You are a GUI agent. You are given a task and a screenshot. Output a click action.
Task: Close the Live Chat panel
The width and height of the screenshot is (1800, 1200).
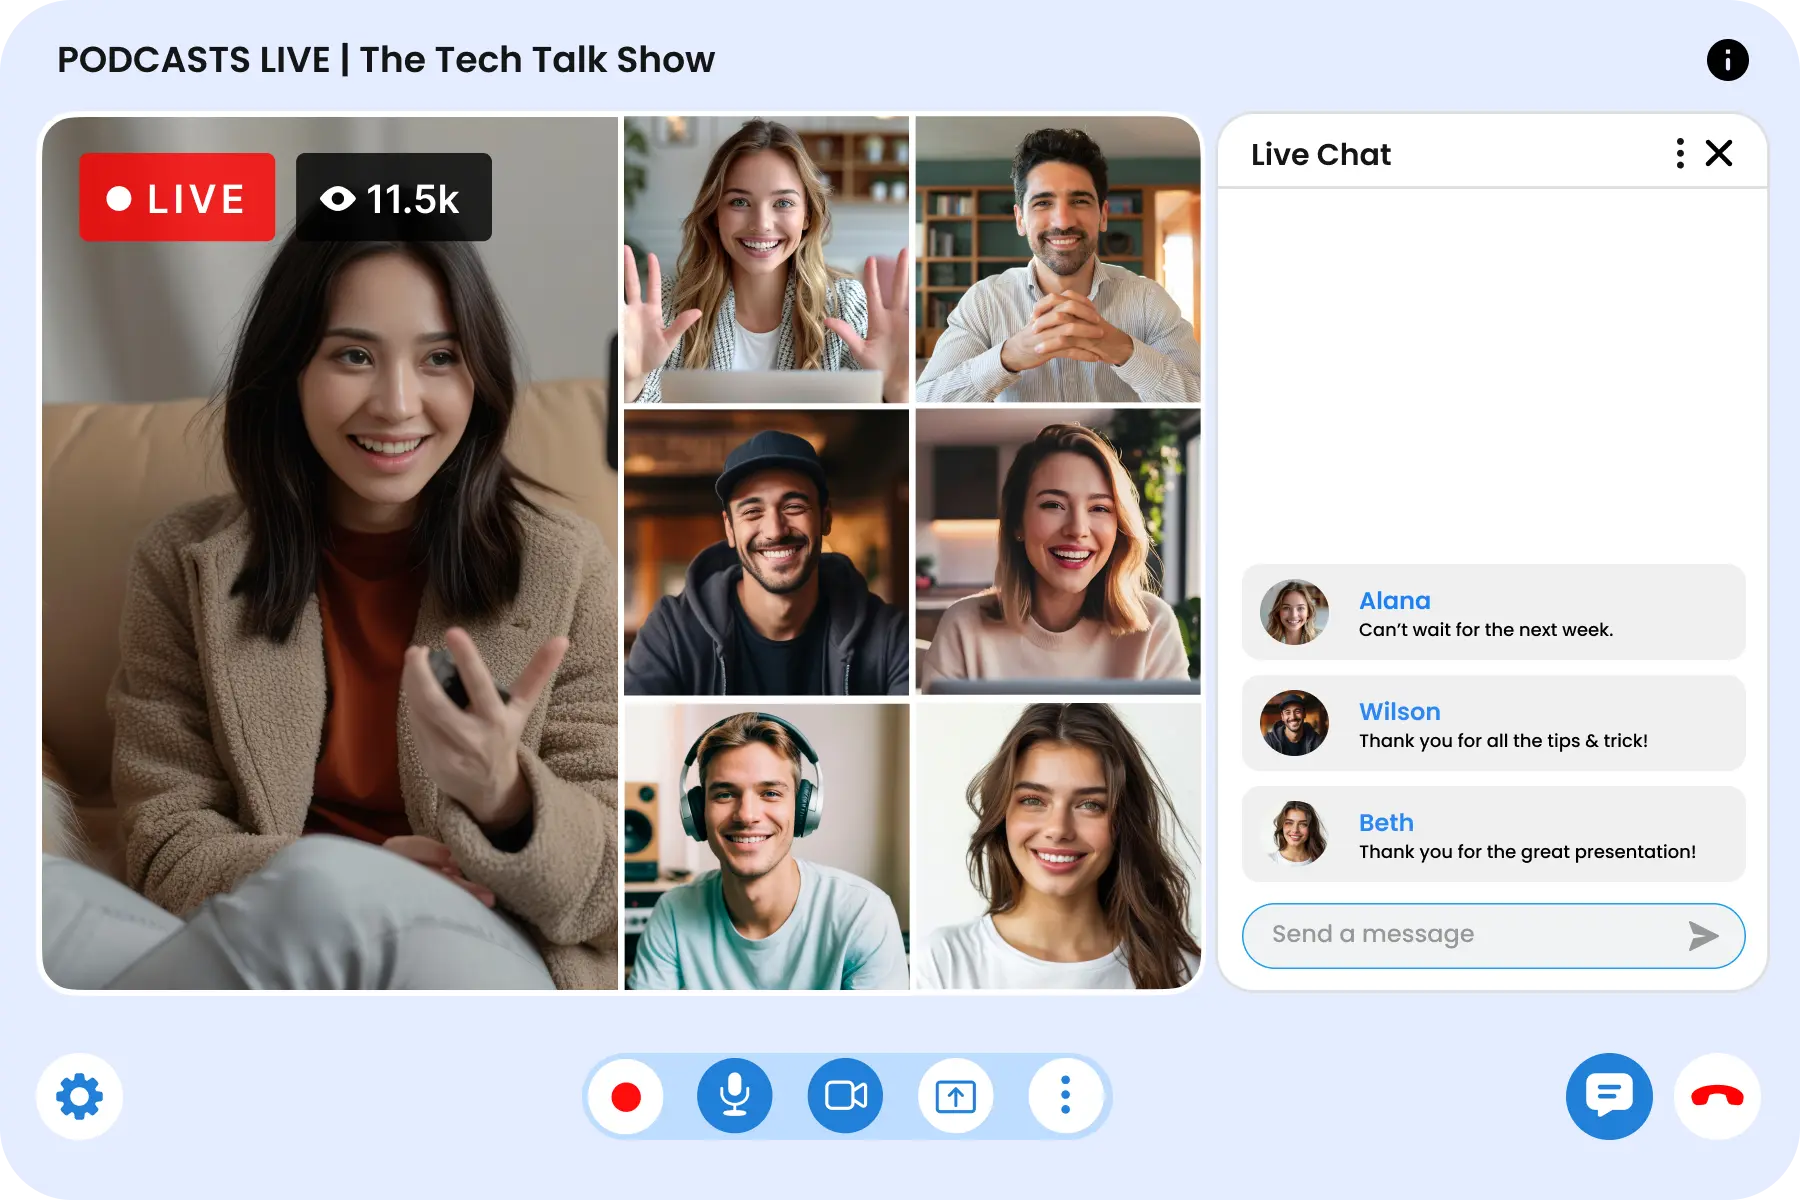(1719, 153)
